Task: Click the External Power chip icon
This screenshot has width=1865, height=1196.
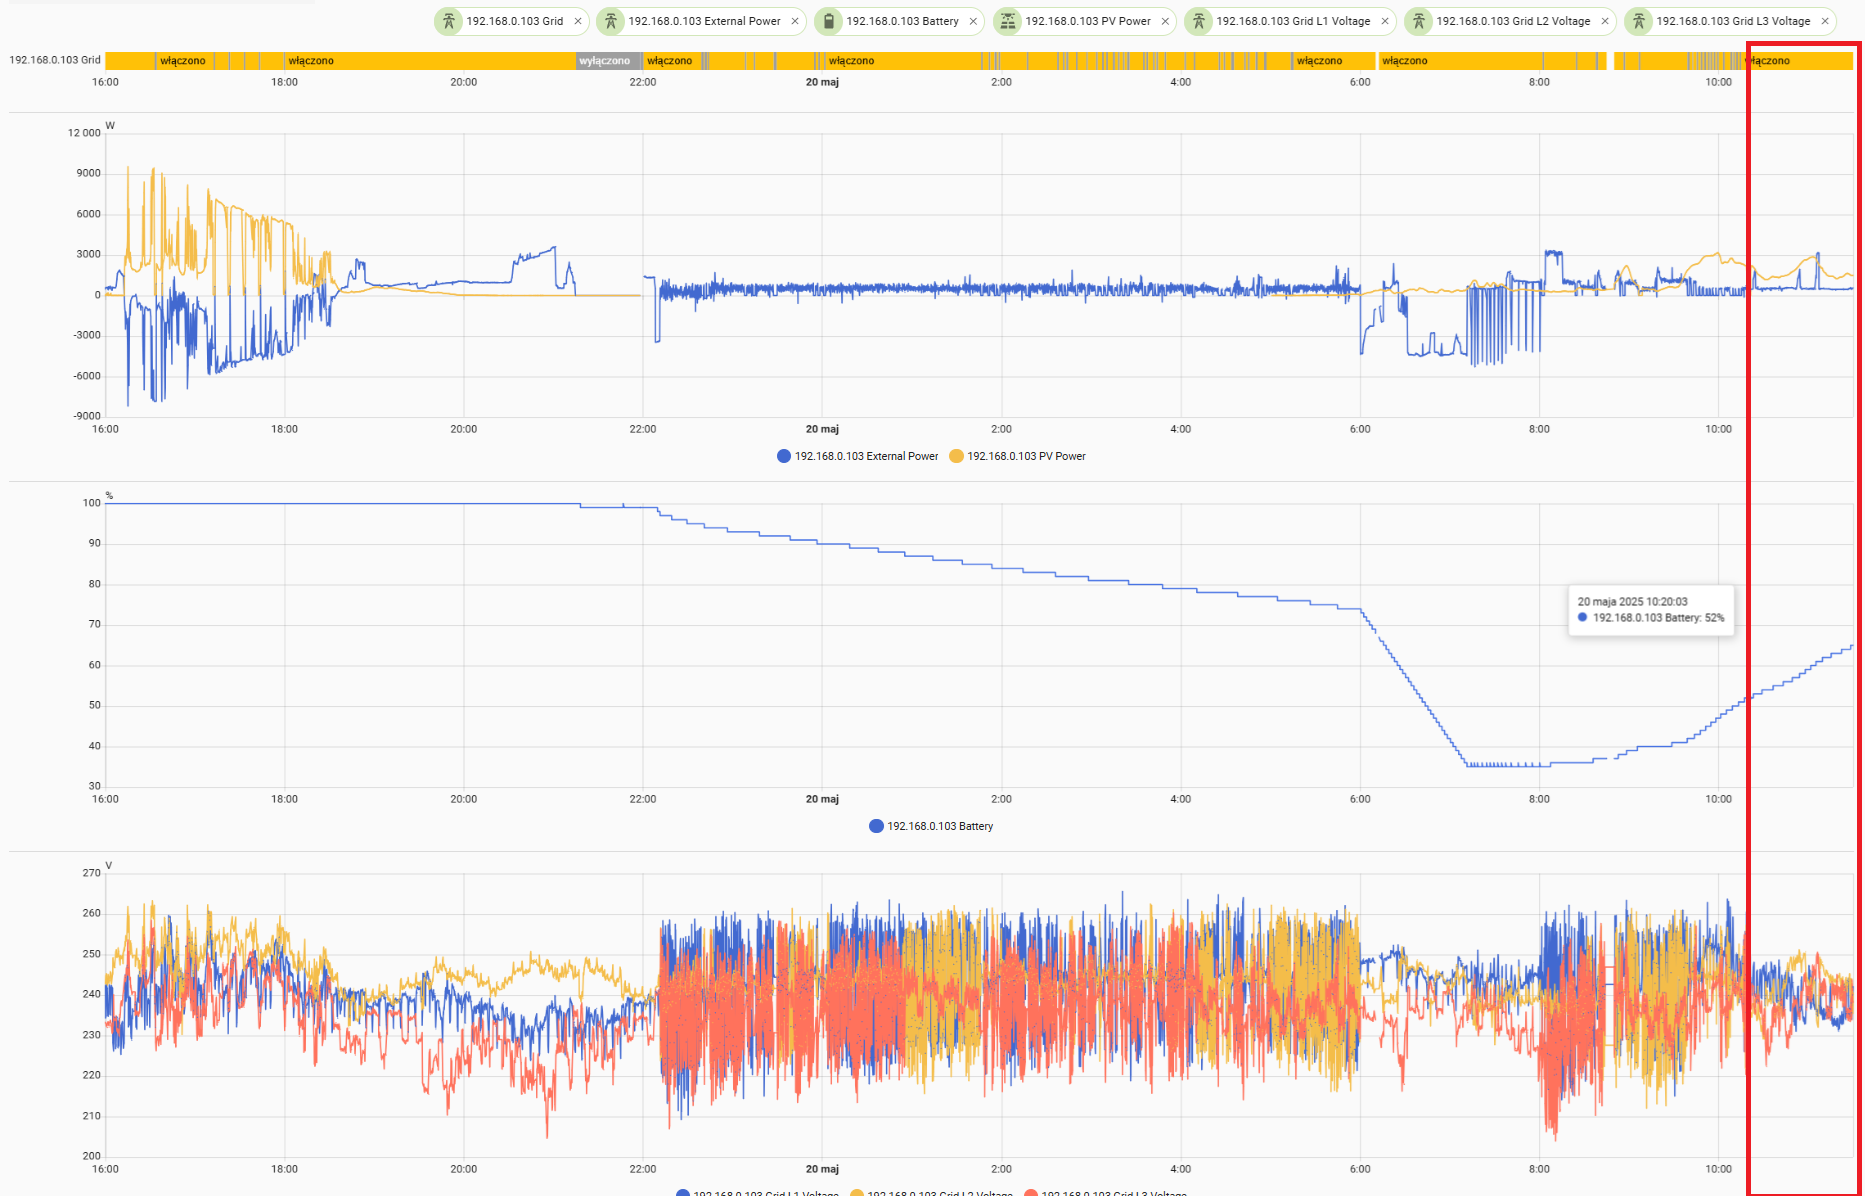Action: coord(611,21)
